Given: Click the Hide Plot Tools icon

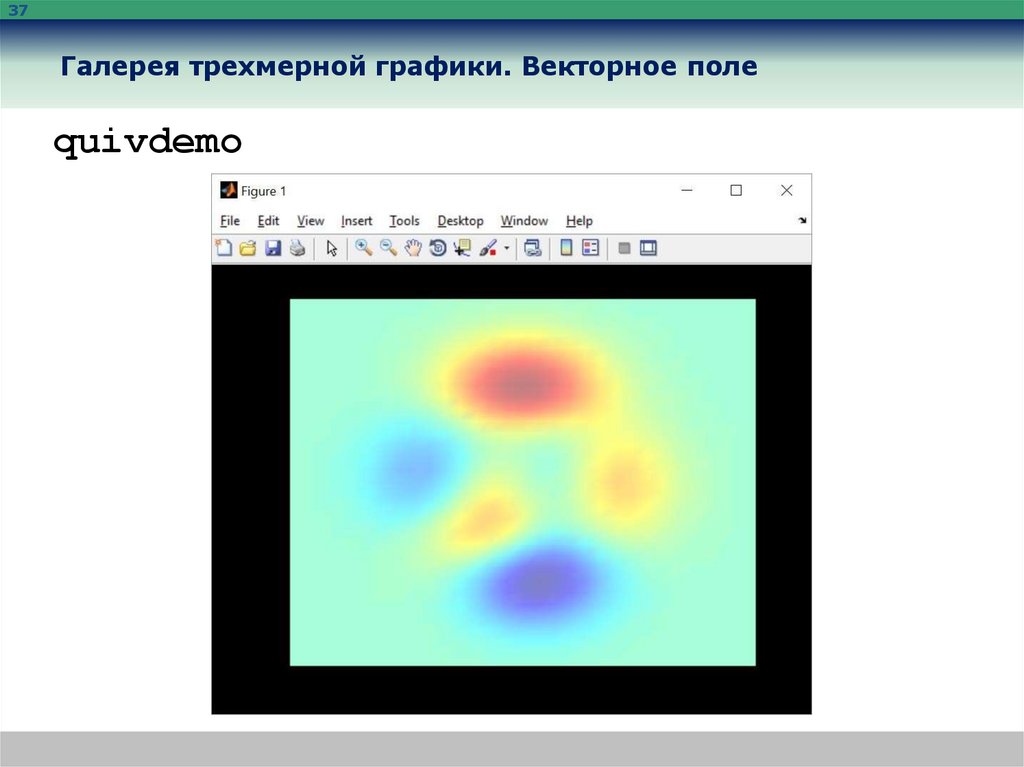Looking at the screenshot, I should [624, 248].
